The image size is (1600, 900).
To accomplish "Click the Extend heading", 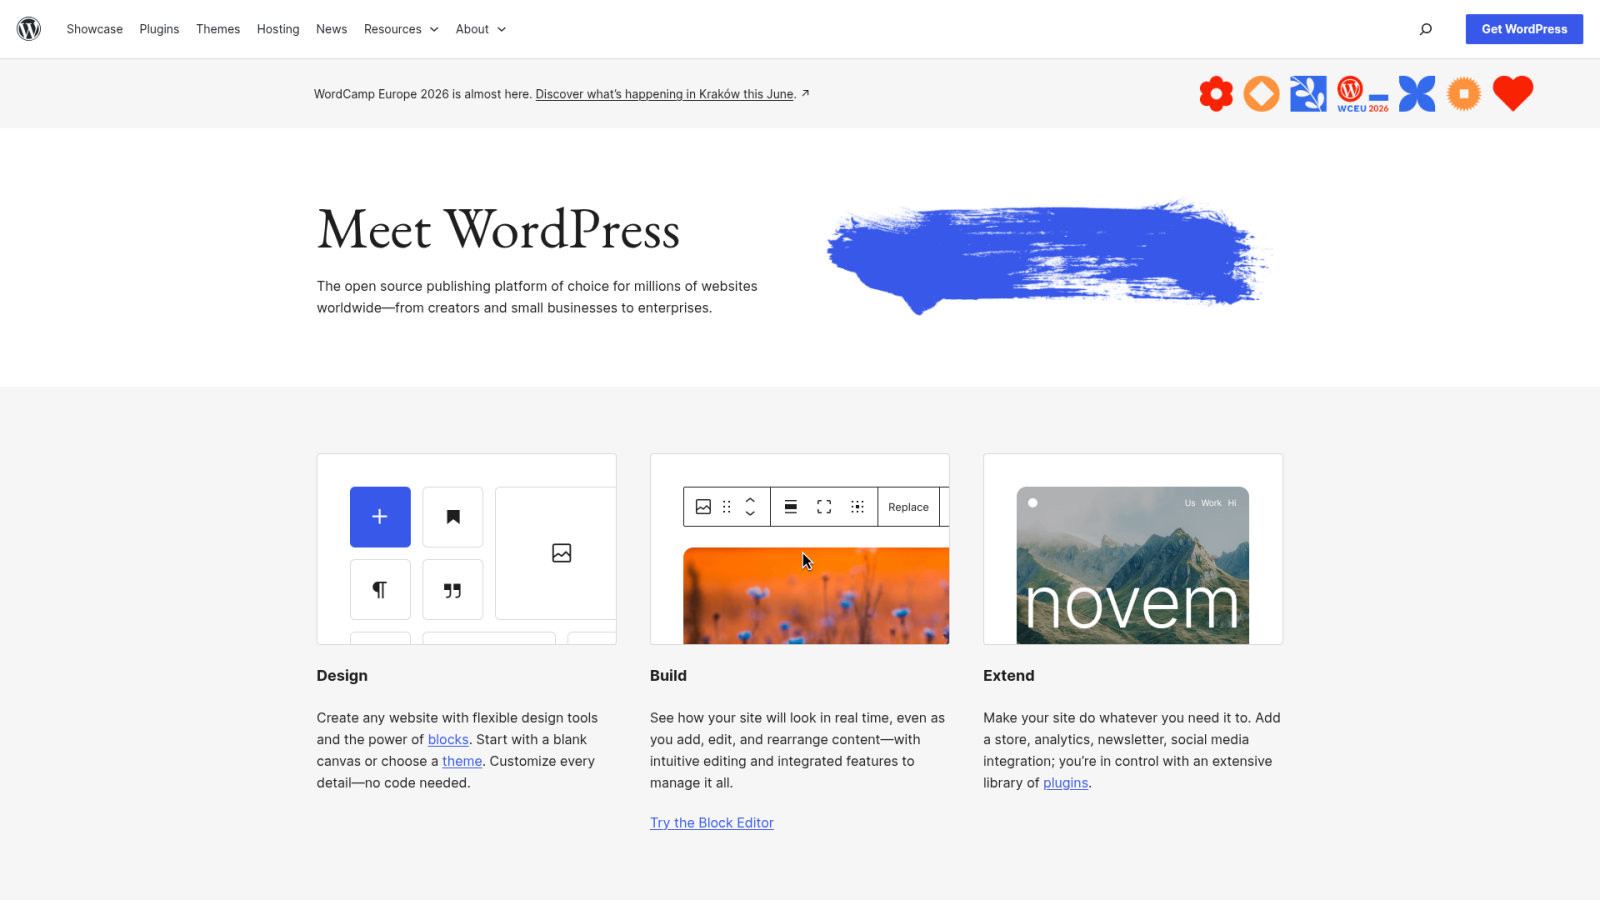I will [1009, 676].
